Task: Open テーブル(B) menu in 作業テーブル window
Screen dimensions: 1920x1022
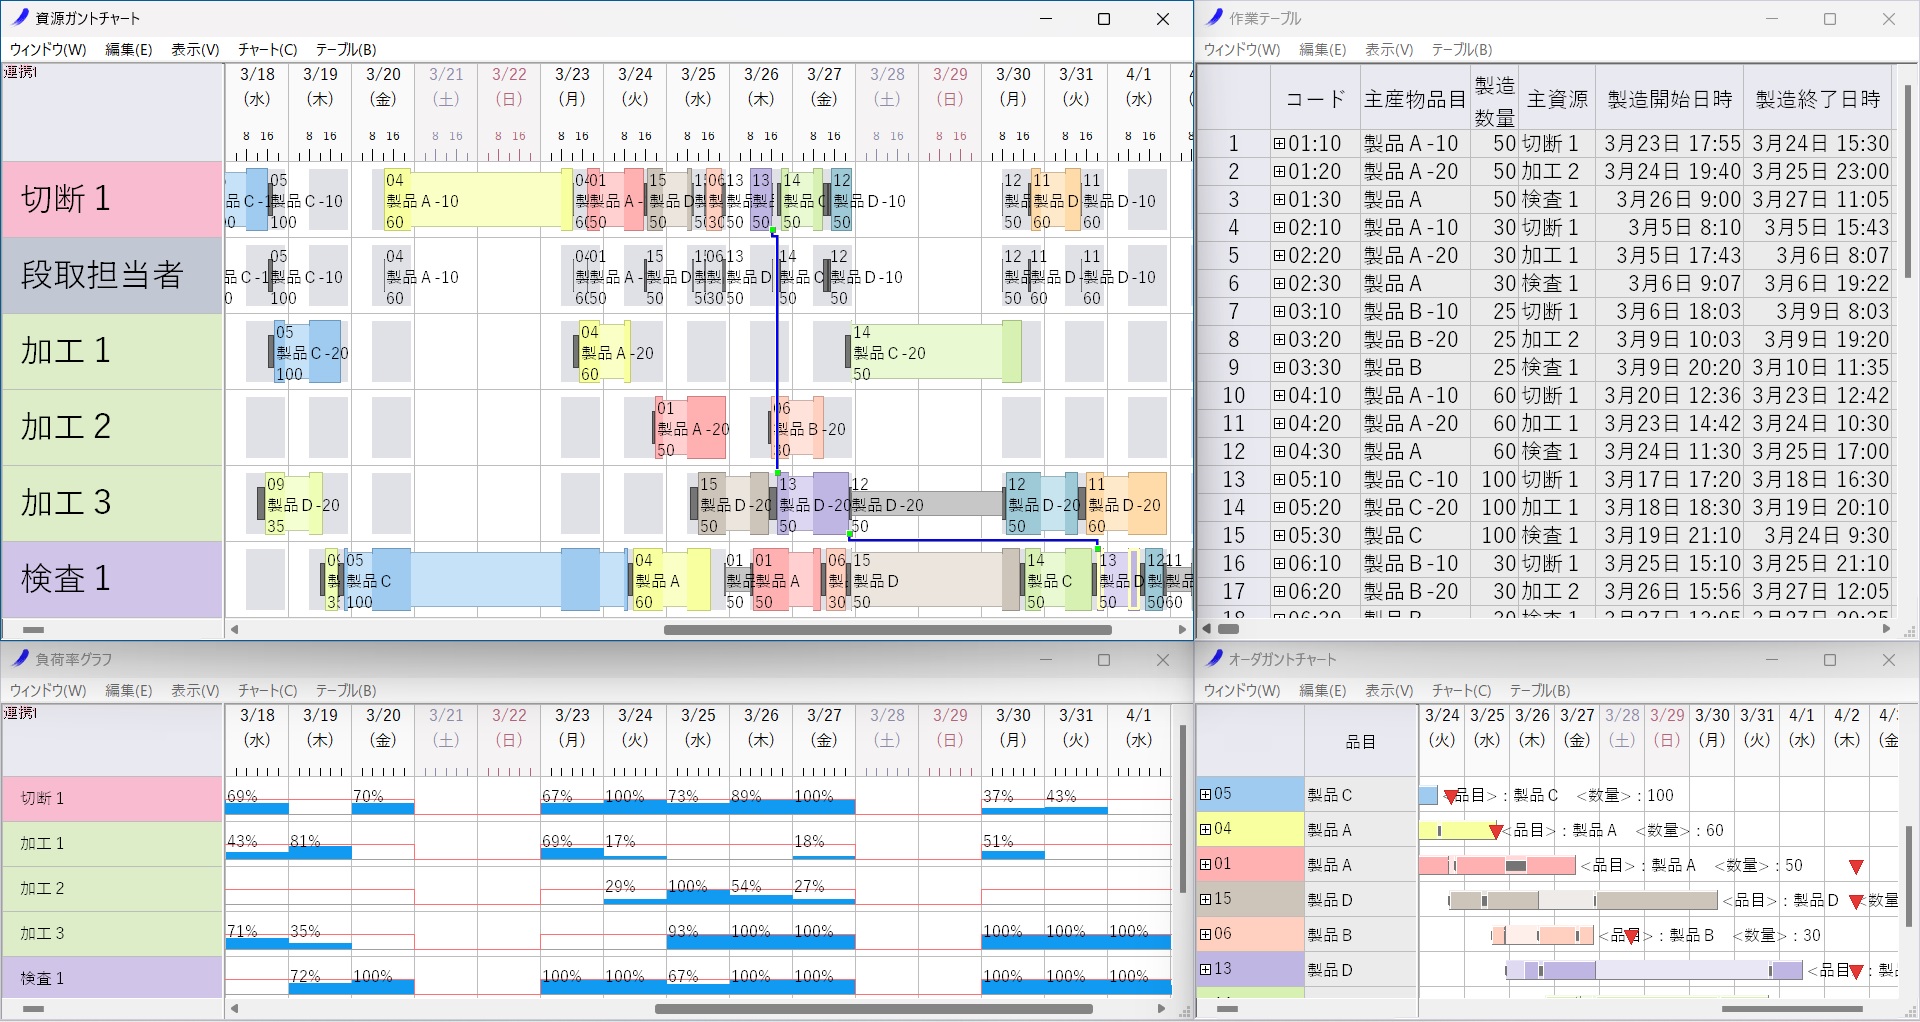Action: click(1462, 49)
